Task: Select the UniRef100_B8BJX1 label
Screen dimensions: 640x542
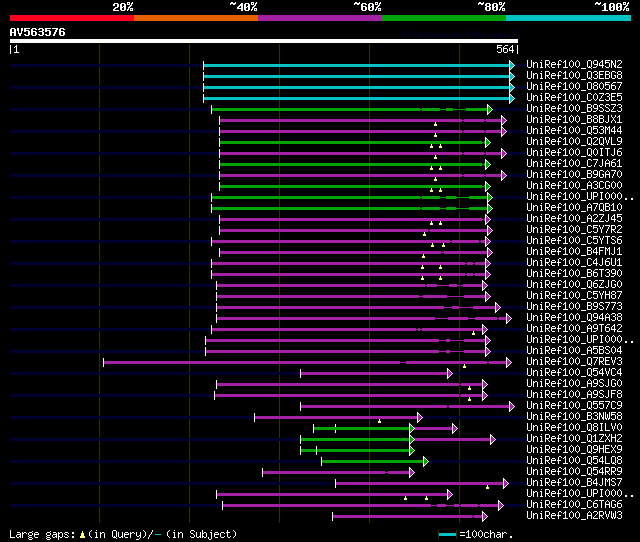Action: point(574,120)
